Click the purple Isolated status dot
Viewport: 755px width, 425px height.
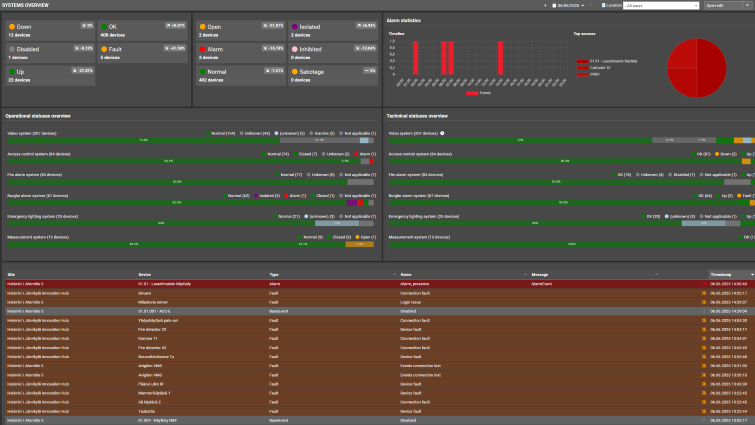point(295,27)
